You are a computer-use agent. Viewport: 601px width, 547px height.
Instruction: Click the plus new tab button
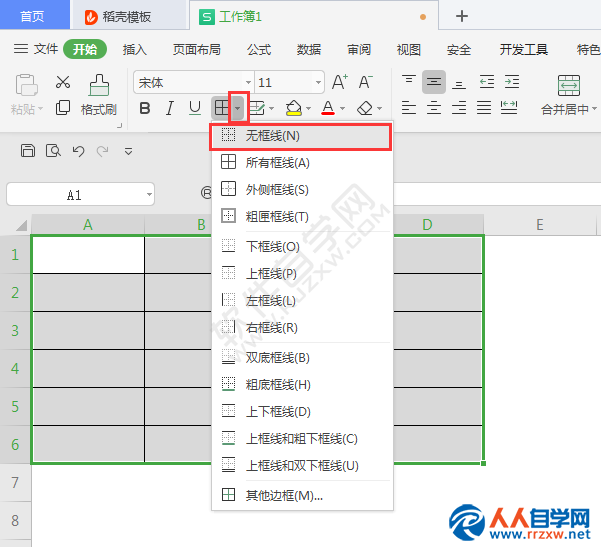click(462, 16)
